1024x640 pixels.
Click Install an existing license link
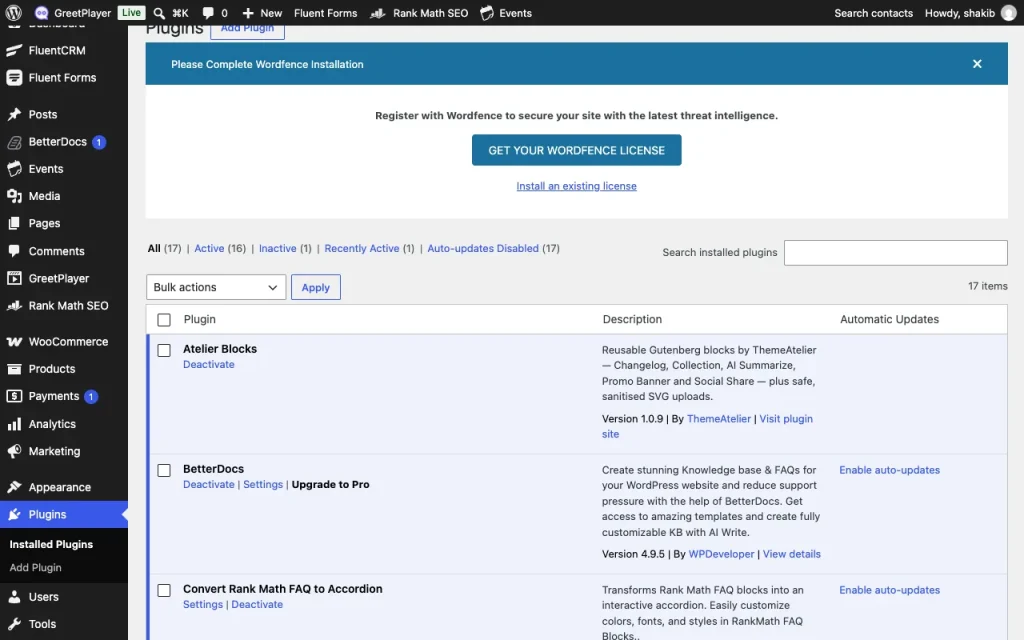tap(577, 186)
